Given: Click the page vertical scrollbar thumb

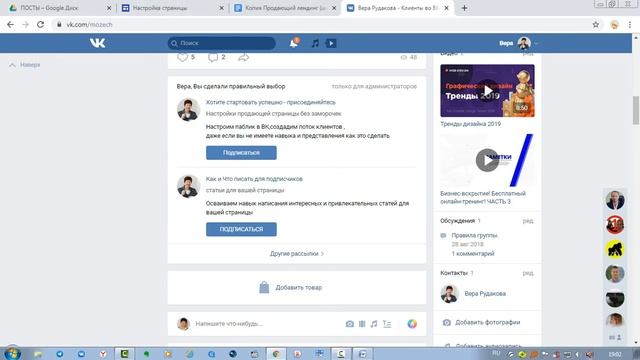Looking at the screenshot, I should [636, 110].
